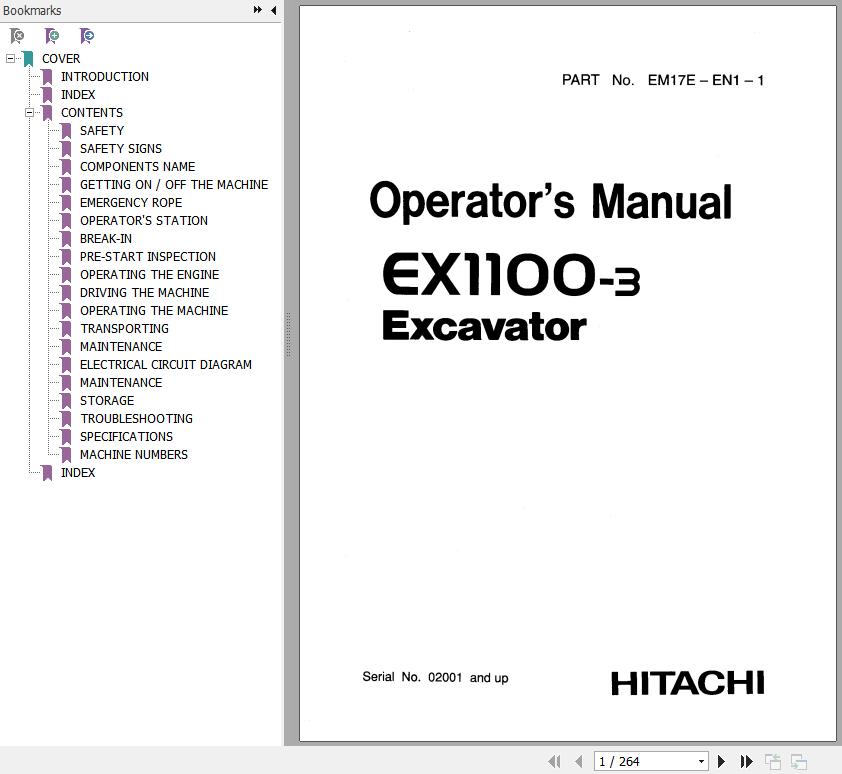842x774 pixels.
Task: Open the last INDEX bookmark at bottom
Action: coord(78,473)
